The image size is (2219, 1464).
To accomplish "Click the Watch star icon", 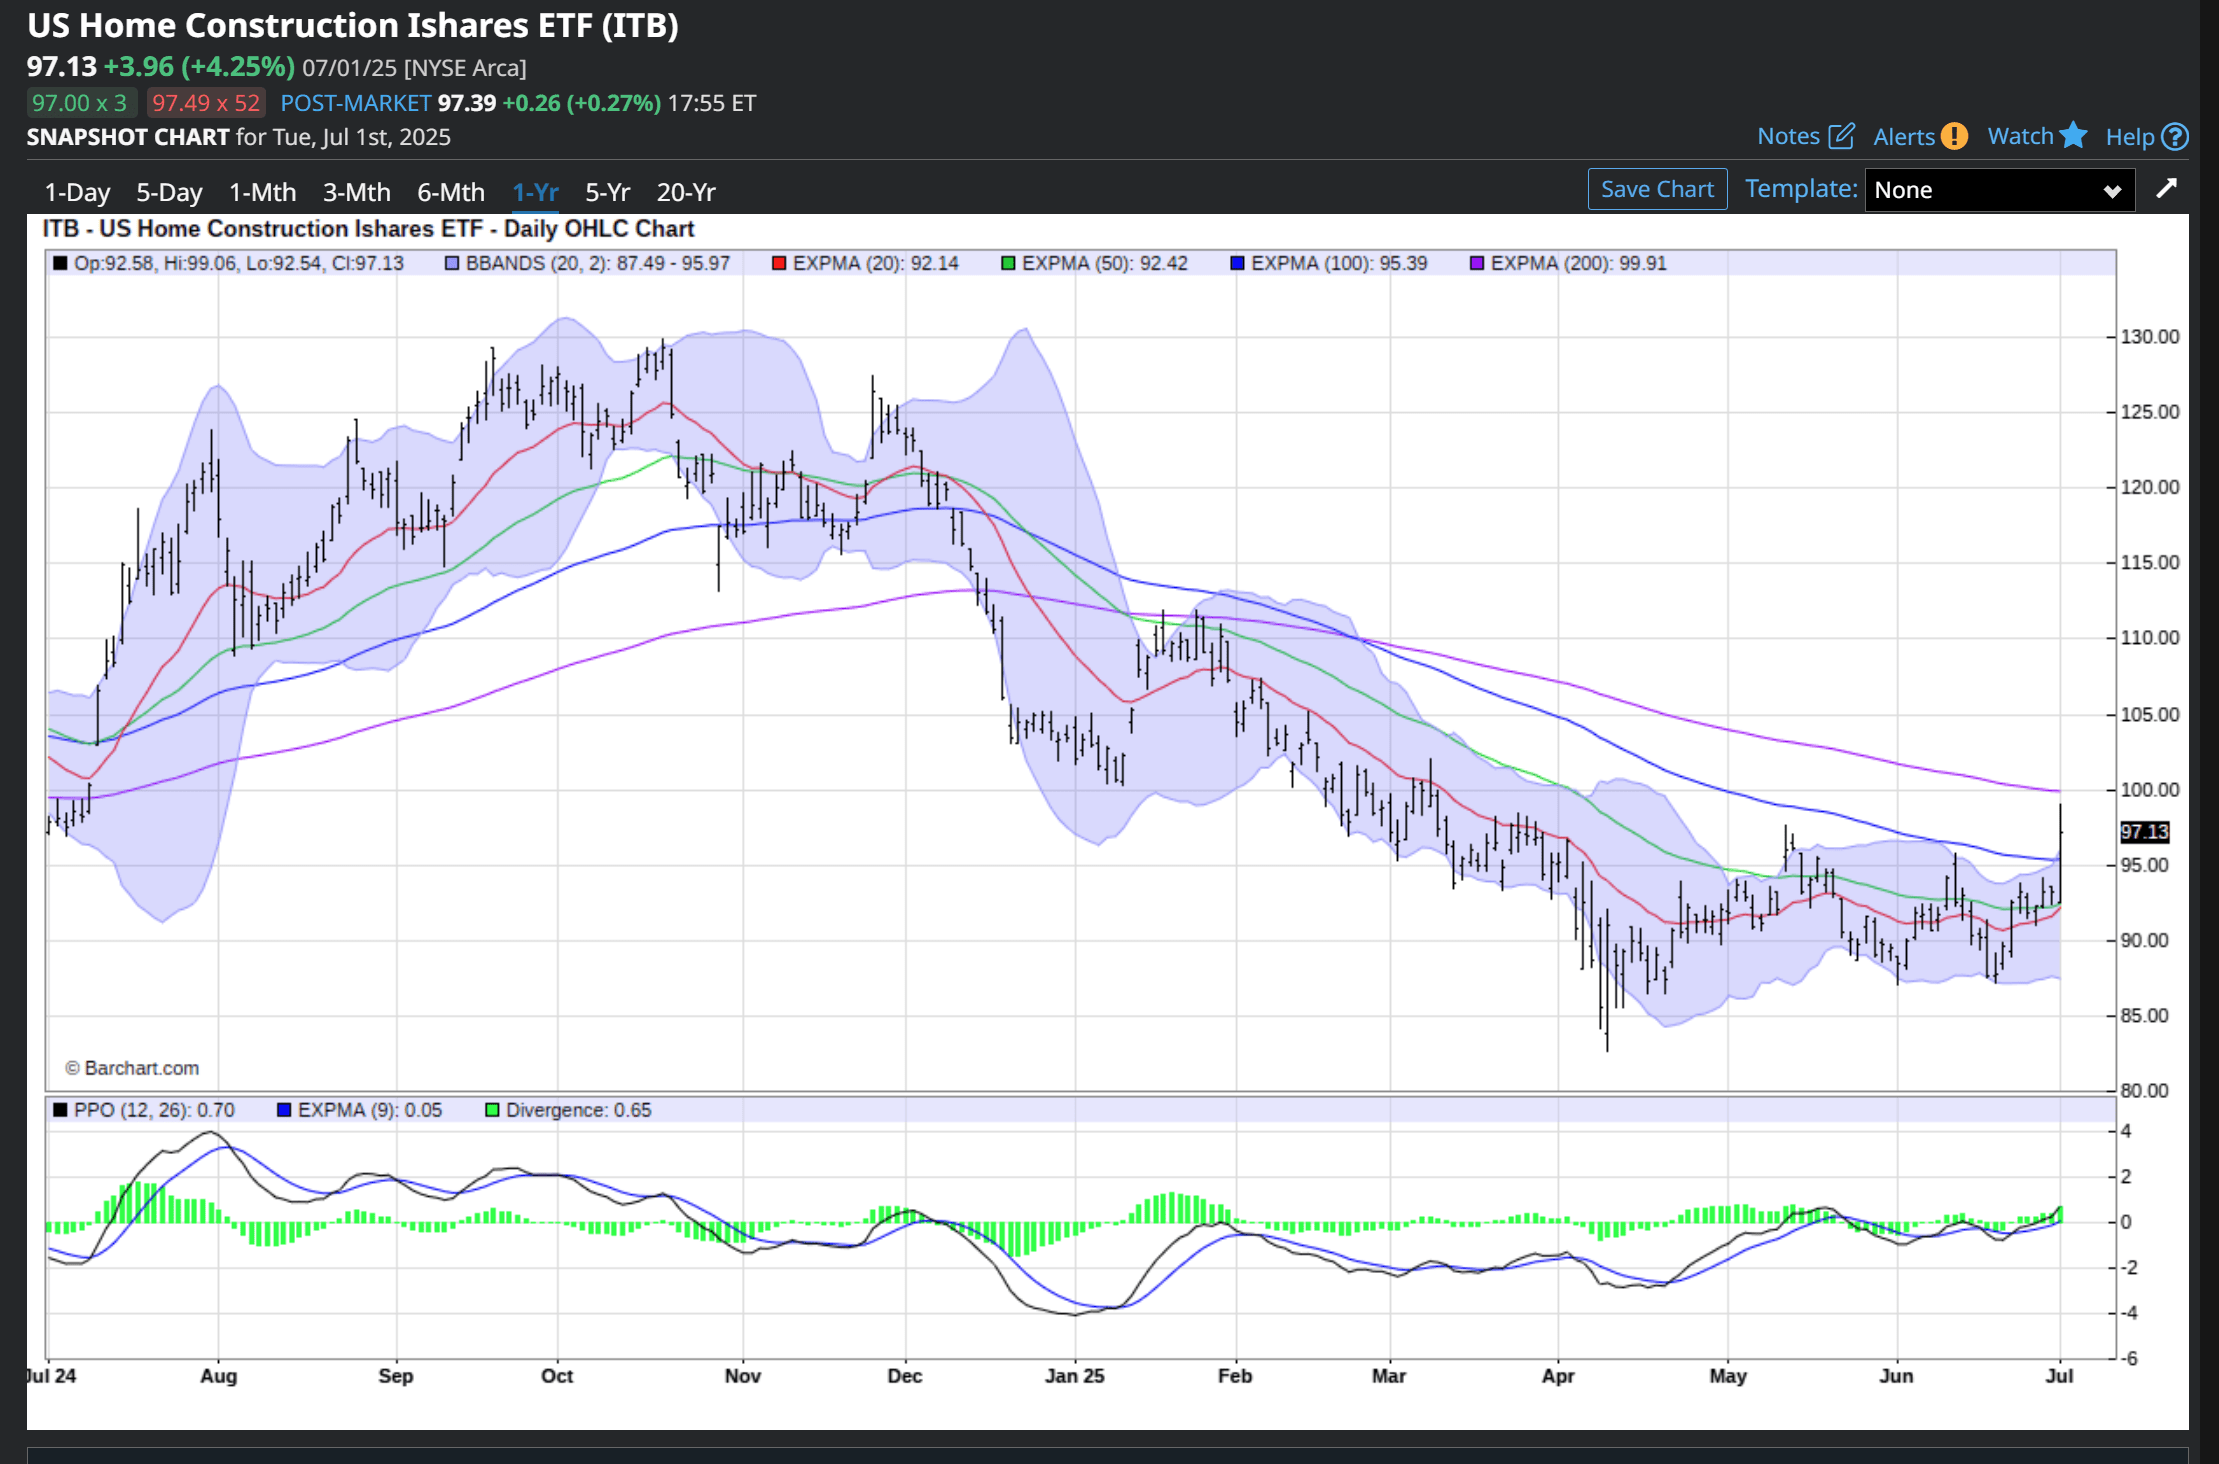I will 2073,135.
